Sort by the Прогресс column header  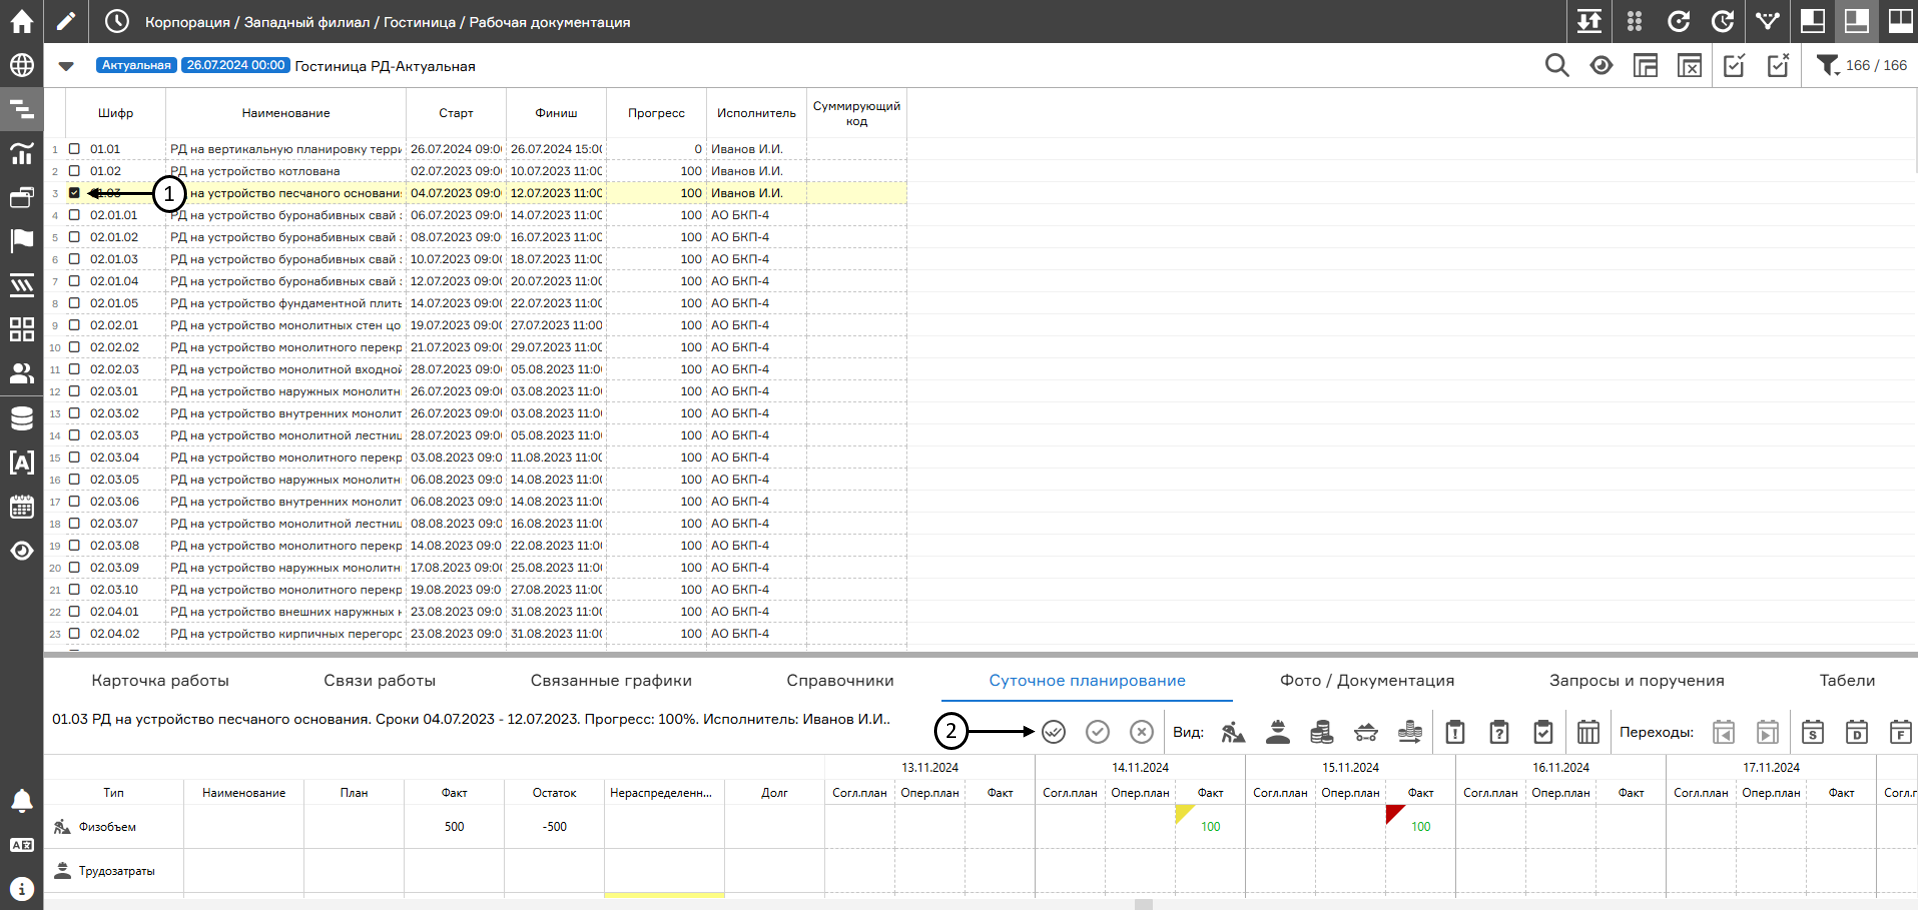click(x=656, y=113)
